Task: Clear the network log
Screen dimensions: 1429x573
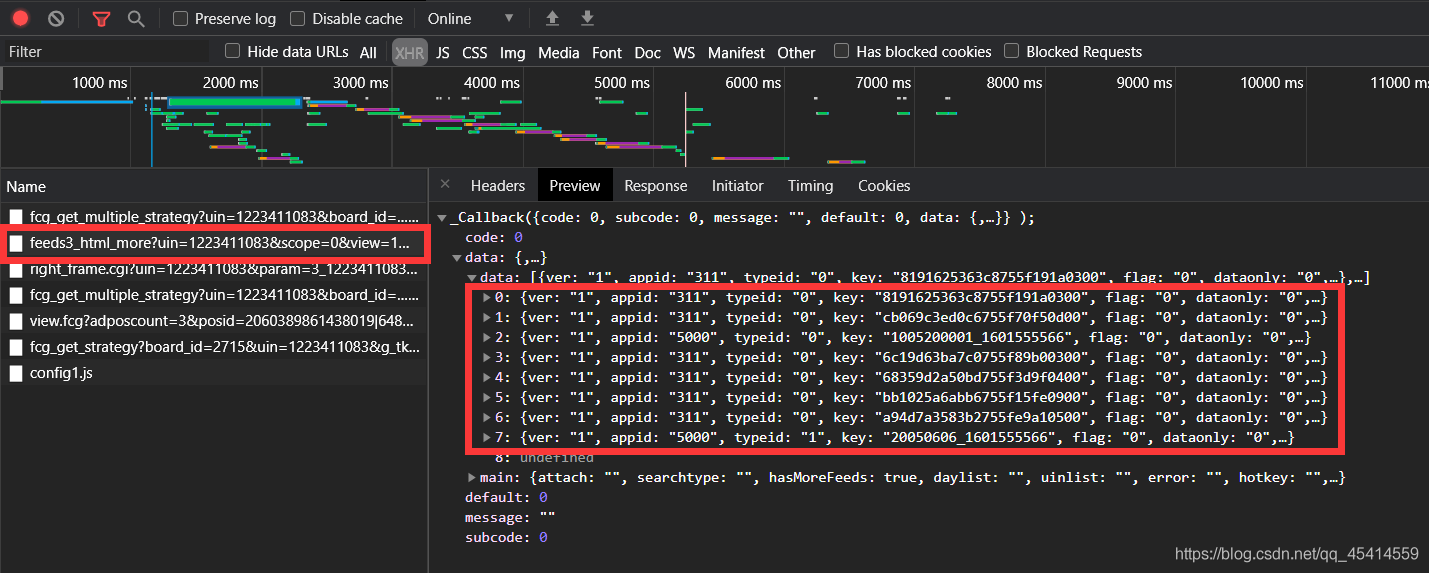Action: (x=56, y=18)
